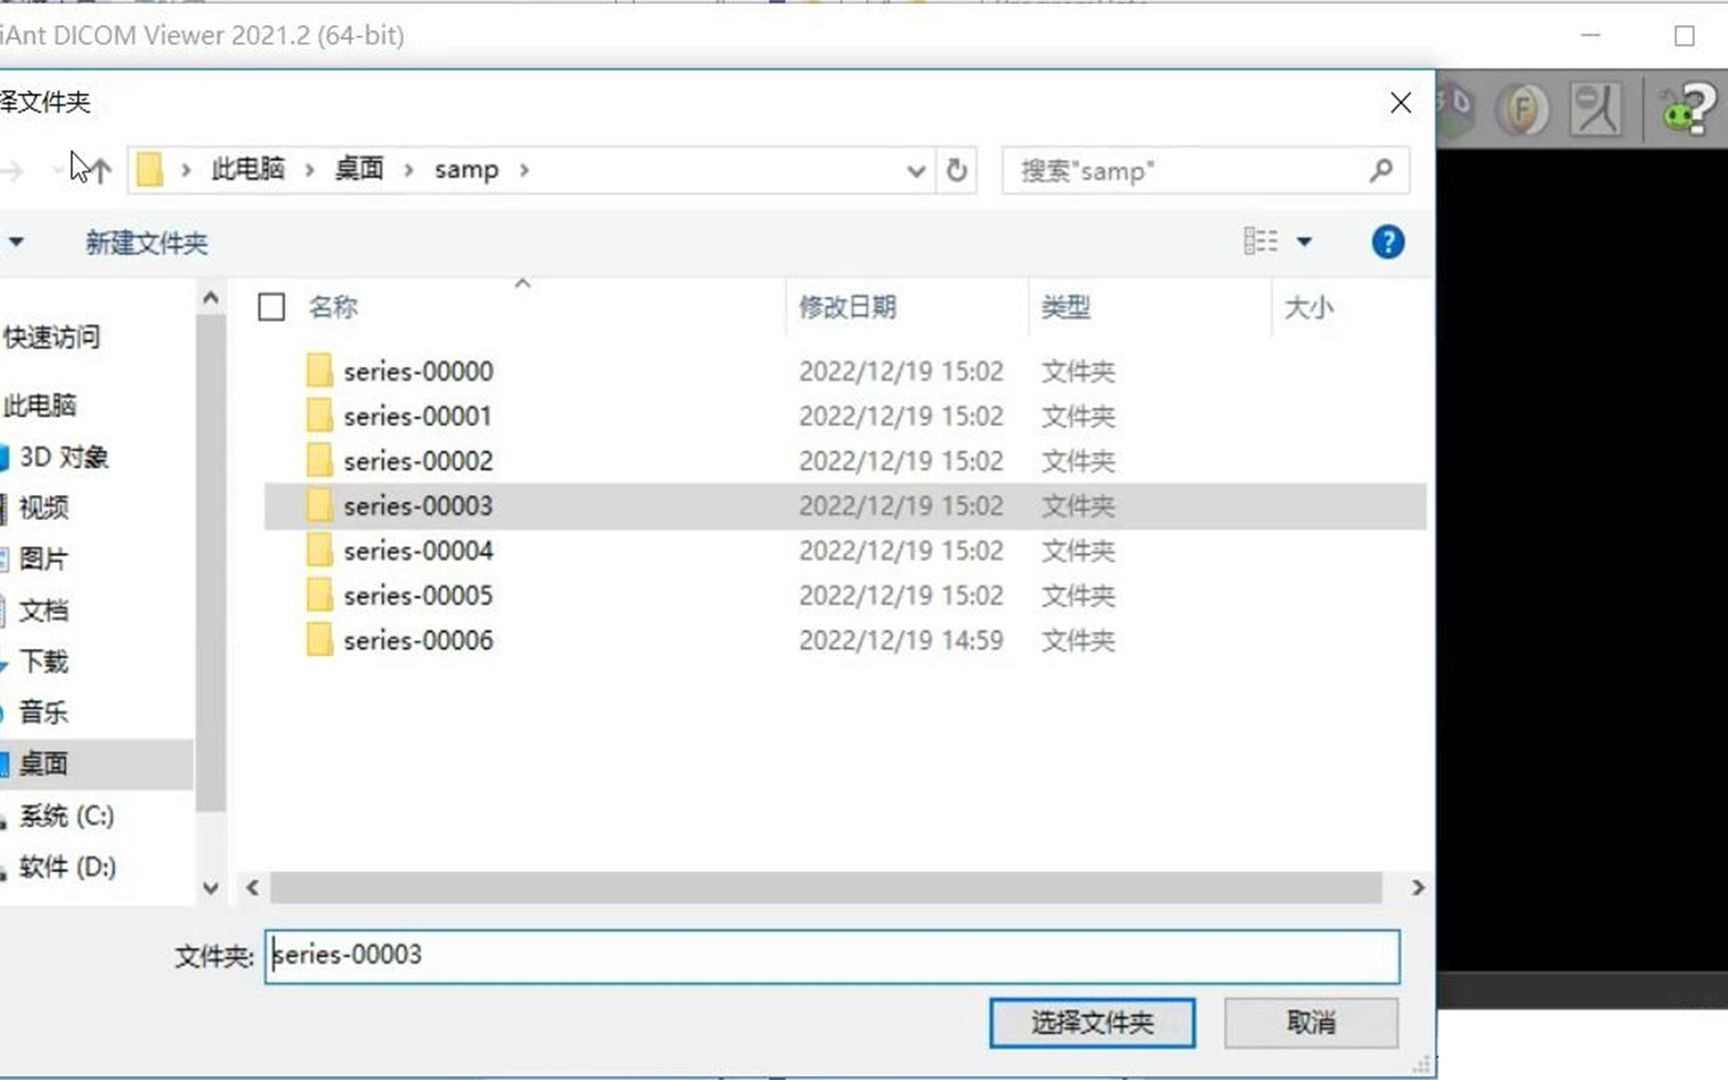Click the navigation pane vertical scrollbar thumb
Viewport: 1728px width, 1080px height.
[x=210, y=562]
